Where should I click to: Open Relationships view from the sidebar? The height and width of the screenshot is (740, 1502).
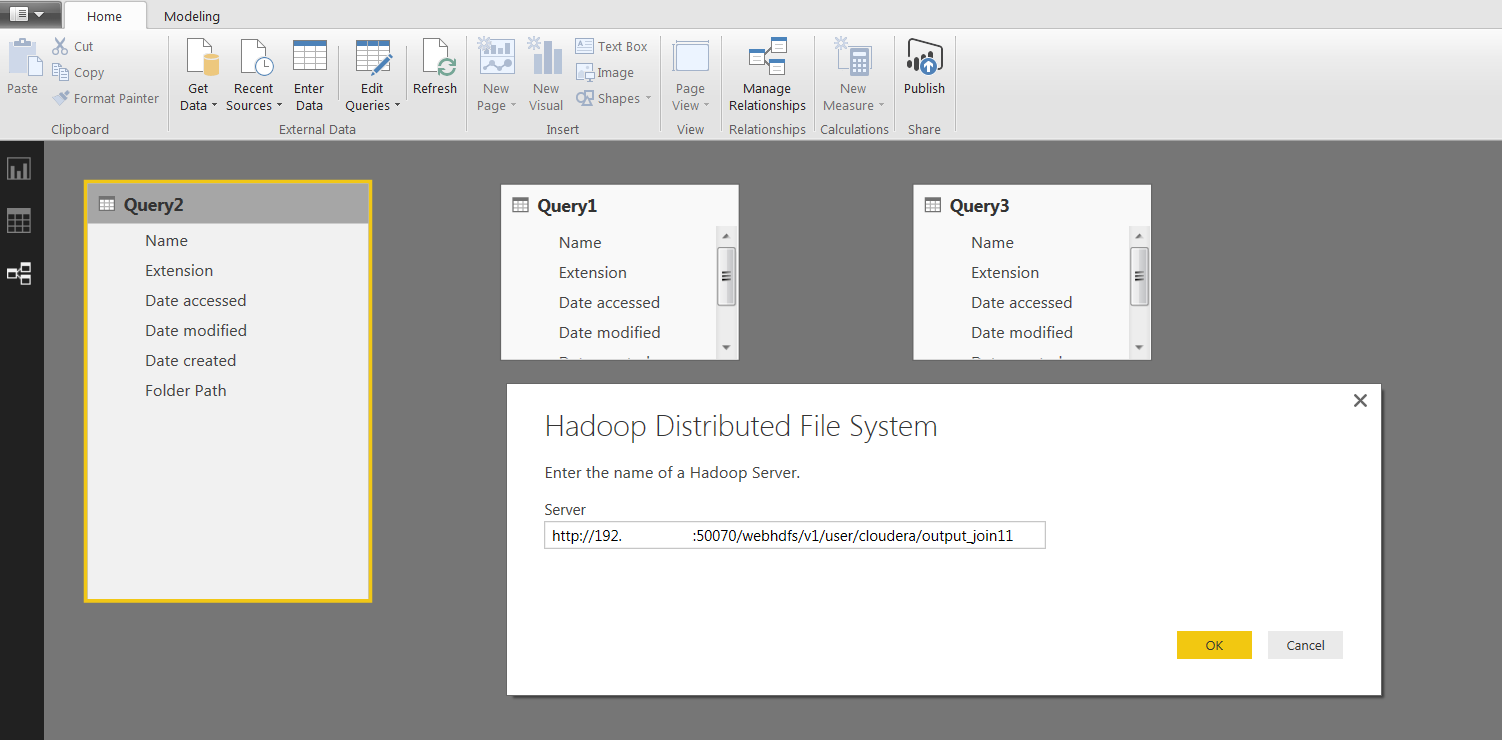(20, 273)
